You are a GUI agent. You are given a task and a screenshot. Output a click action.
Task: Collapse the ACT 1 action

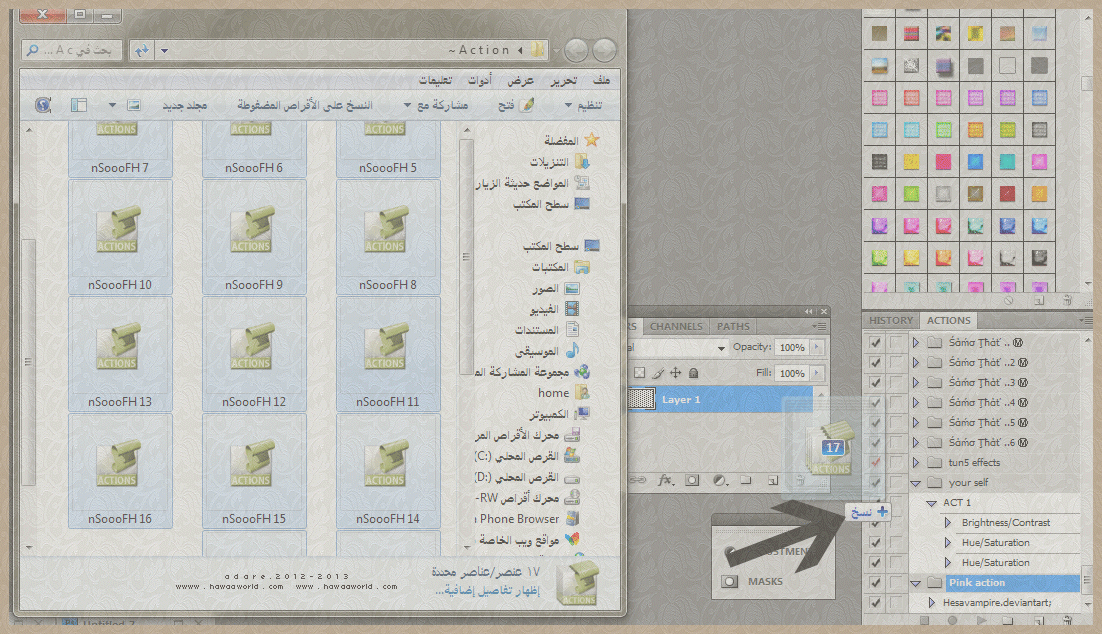(x=932, y=502)
